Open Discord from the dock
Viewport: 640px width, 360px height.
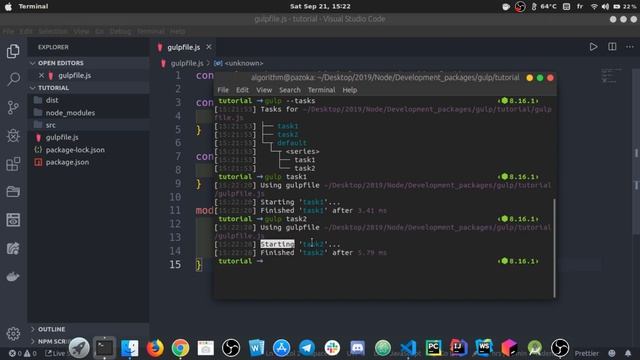358,348
